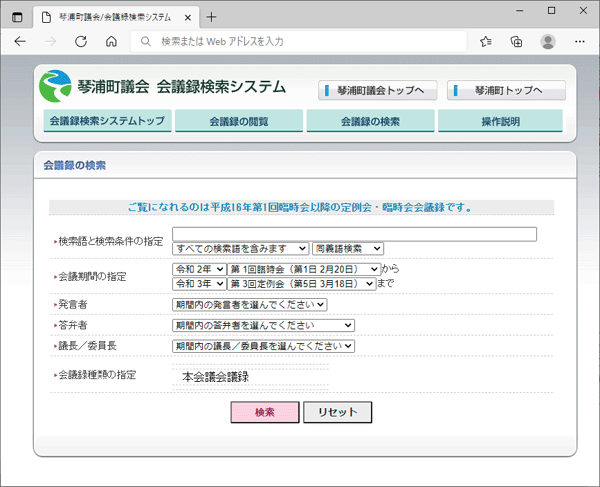Click the 会議期間の指定 label
600x487 pixels.
point(92,277)
